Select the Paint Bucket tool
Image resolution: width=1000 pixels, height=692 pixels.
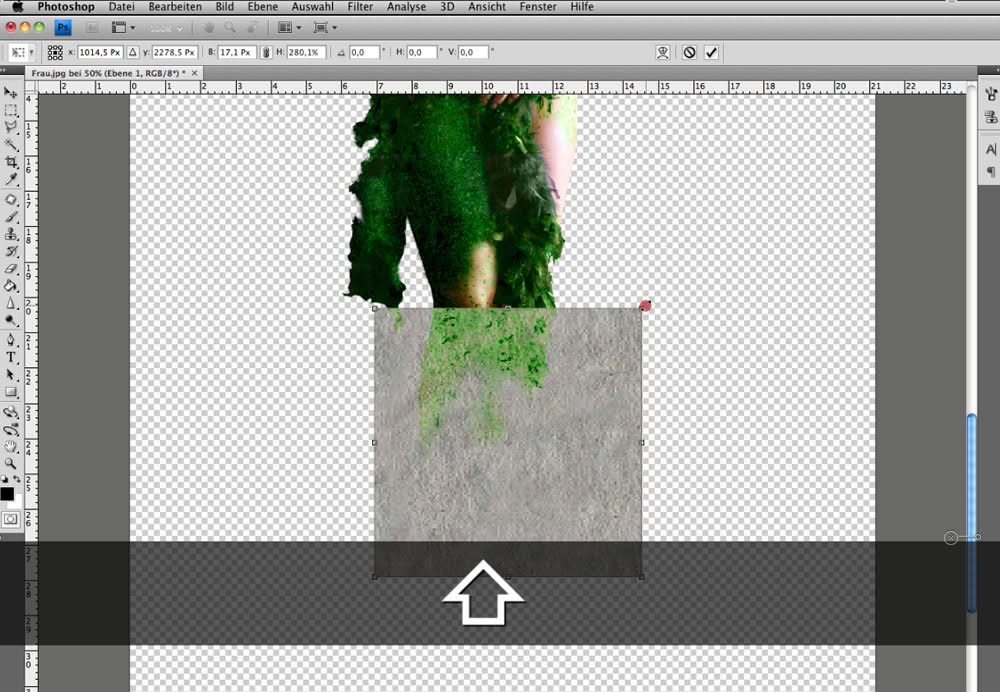(x=10, y=286)
